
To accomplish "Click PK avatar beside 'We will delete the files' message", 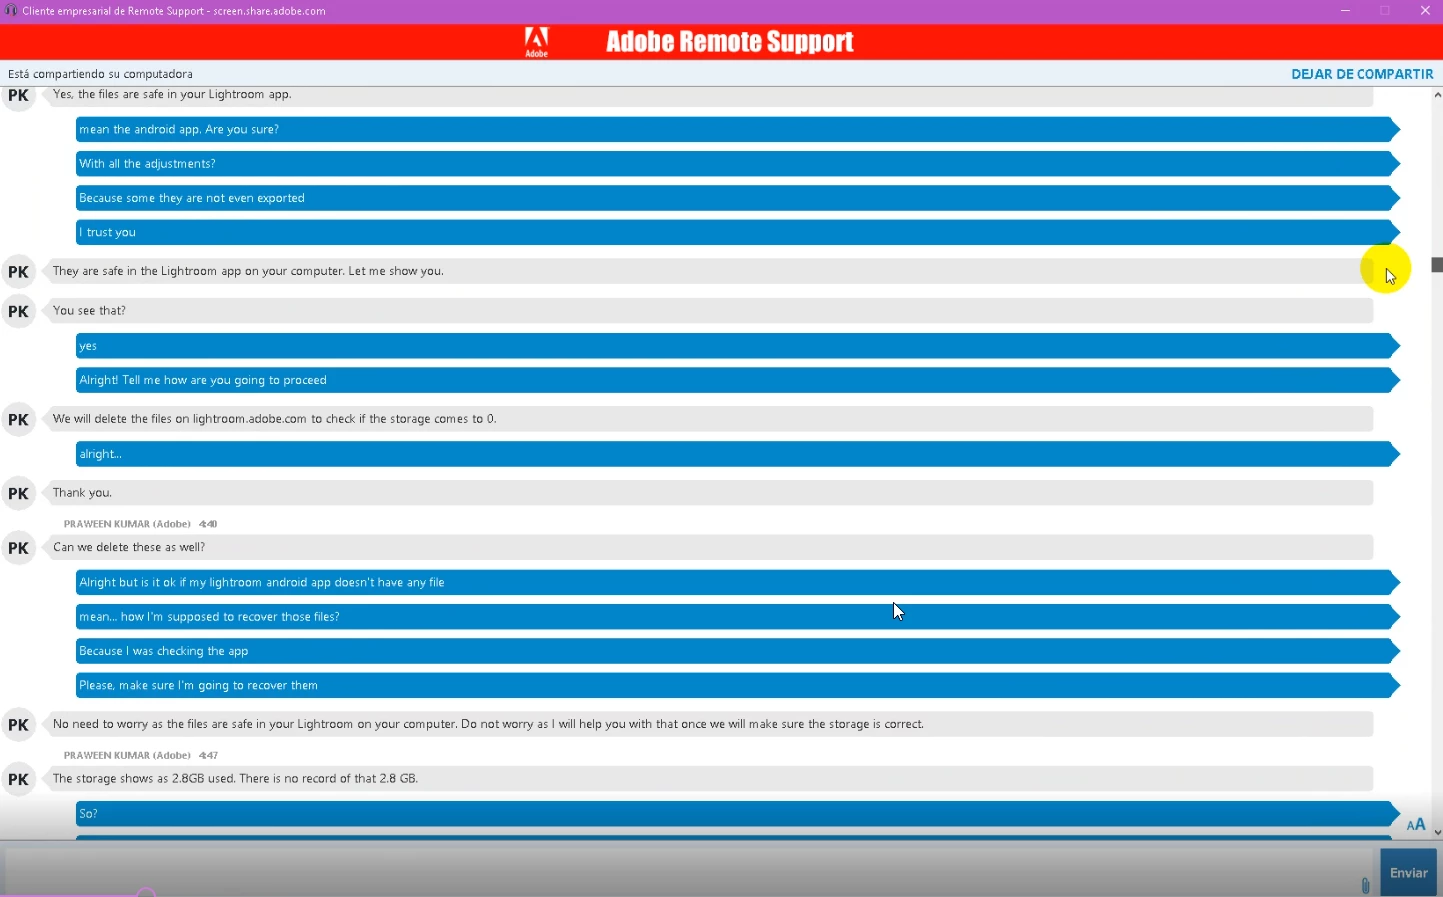I will [19, 420].
